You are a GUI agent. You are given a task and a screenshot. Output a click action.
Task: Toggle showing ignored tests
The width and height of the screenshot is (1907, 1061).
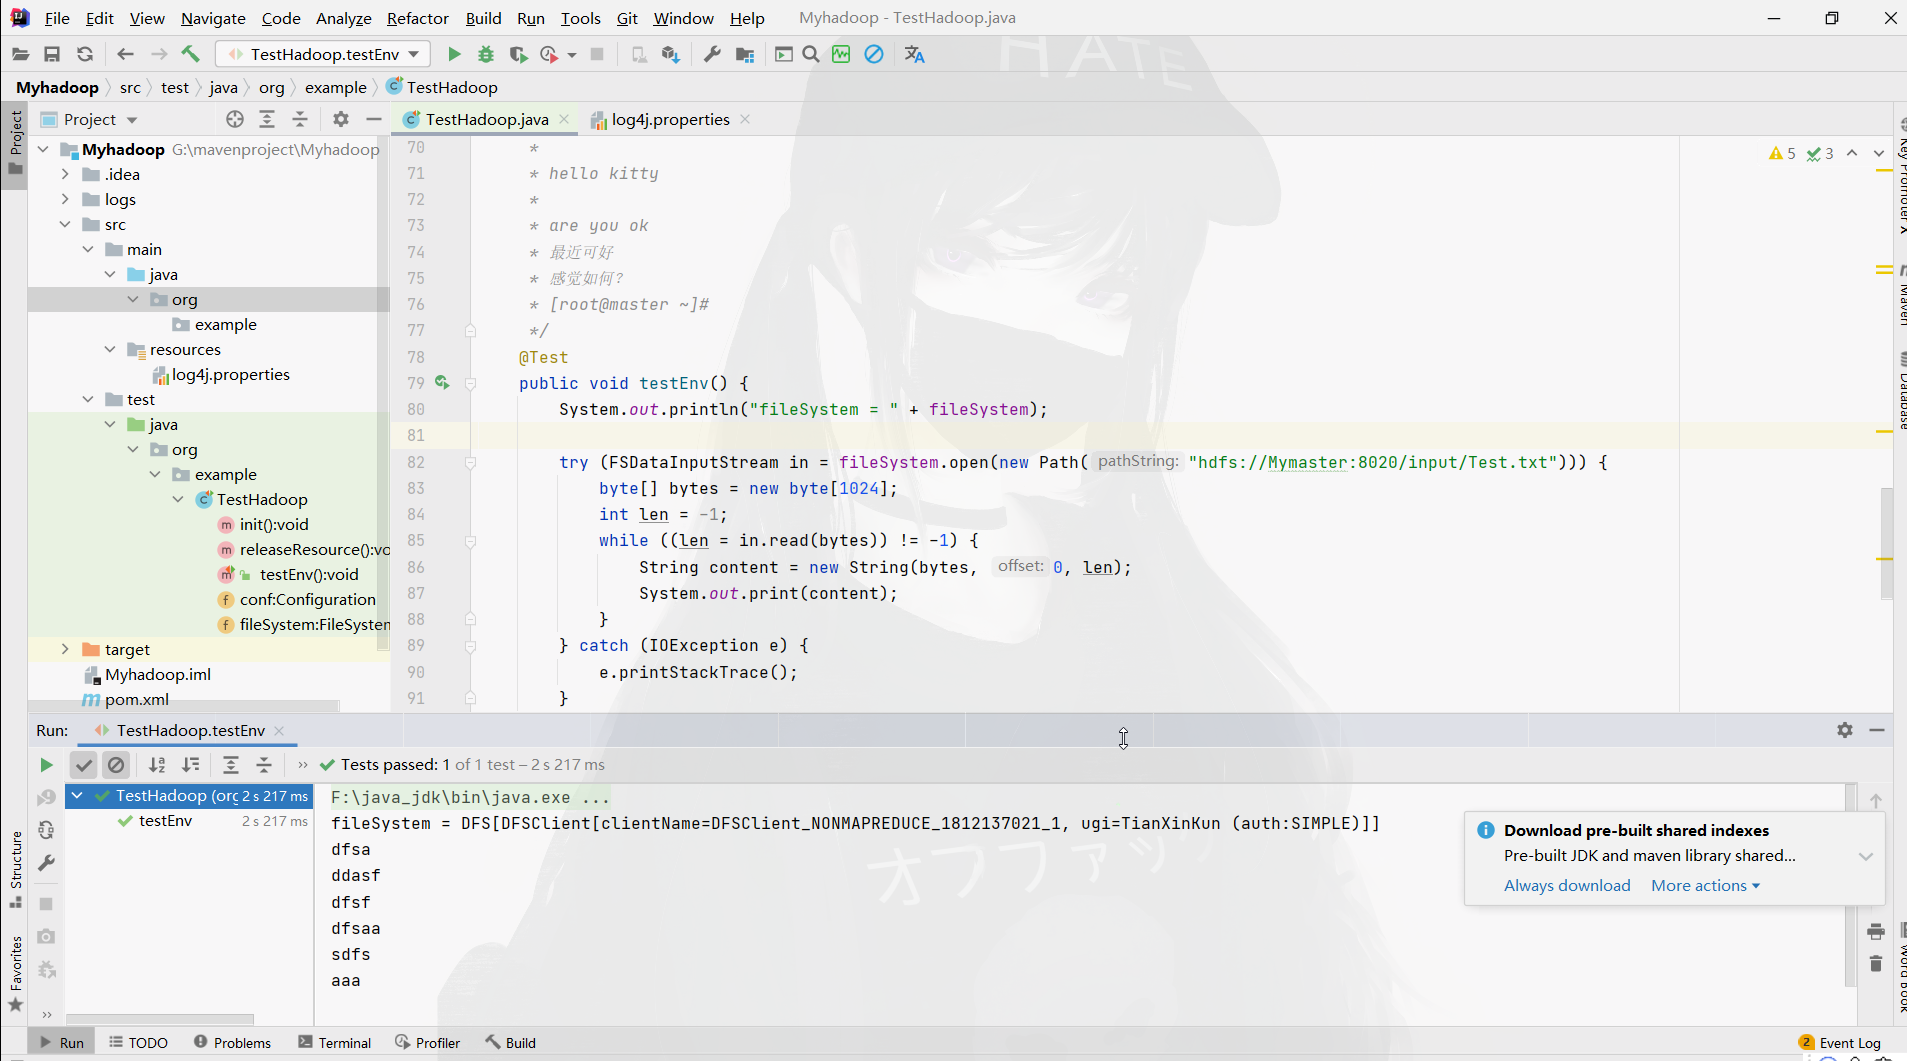click(117, 765)
